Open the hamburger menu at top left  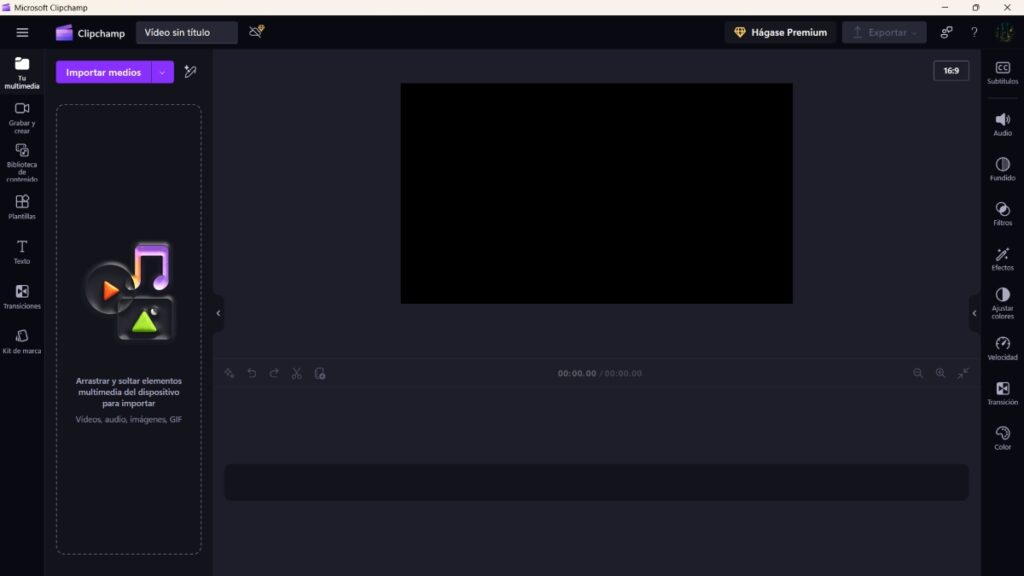tap(22, 31)
